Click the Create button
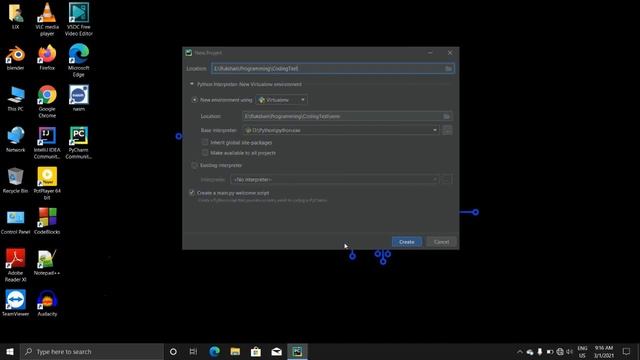Viewport: 640px width, 360px height. [x=407, y=242]
